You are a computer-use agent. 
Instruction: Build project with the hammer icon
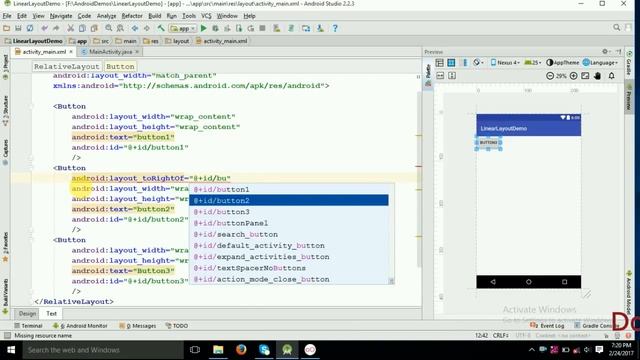[161, 28]
